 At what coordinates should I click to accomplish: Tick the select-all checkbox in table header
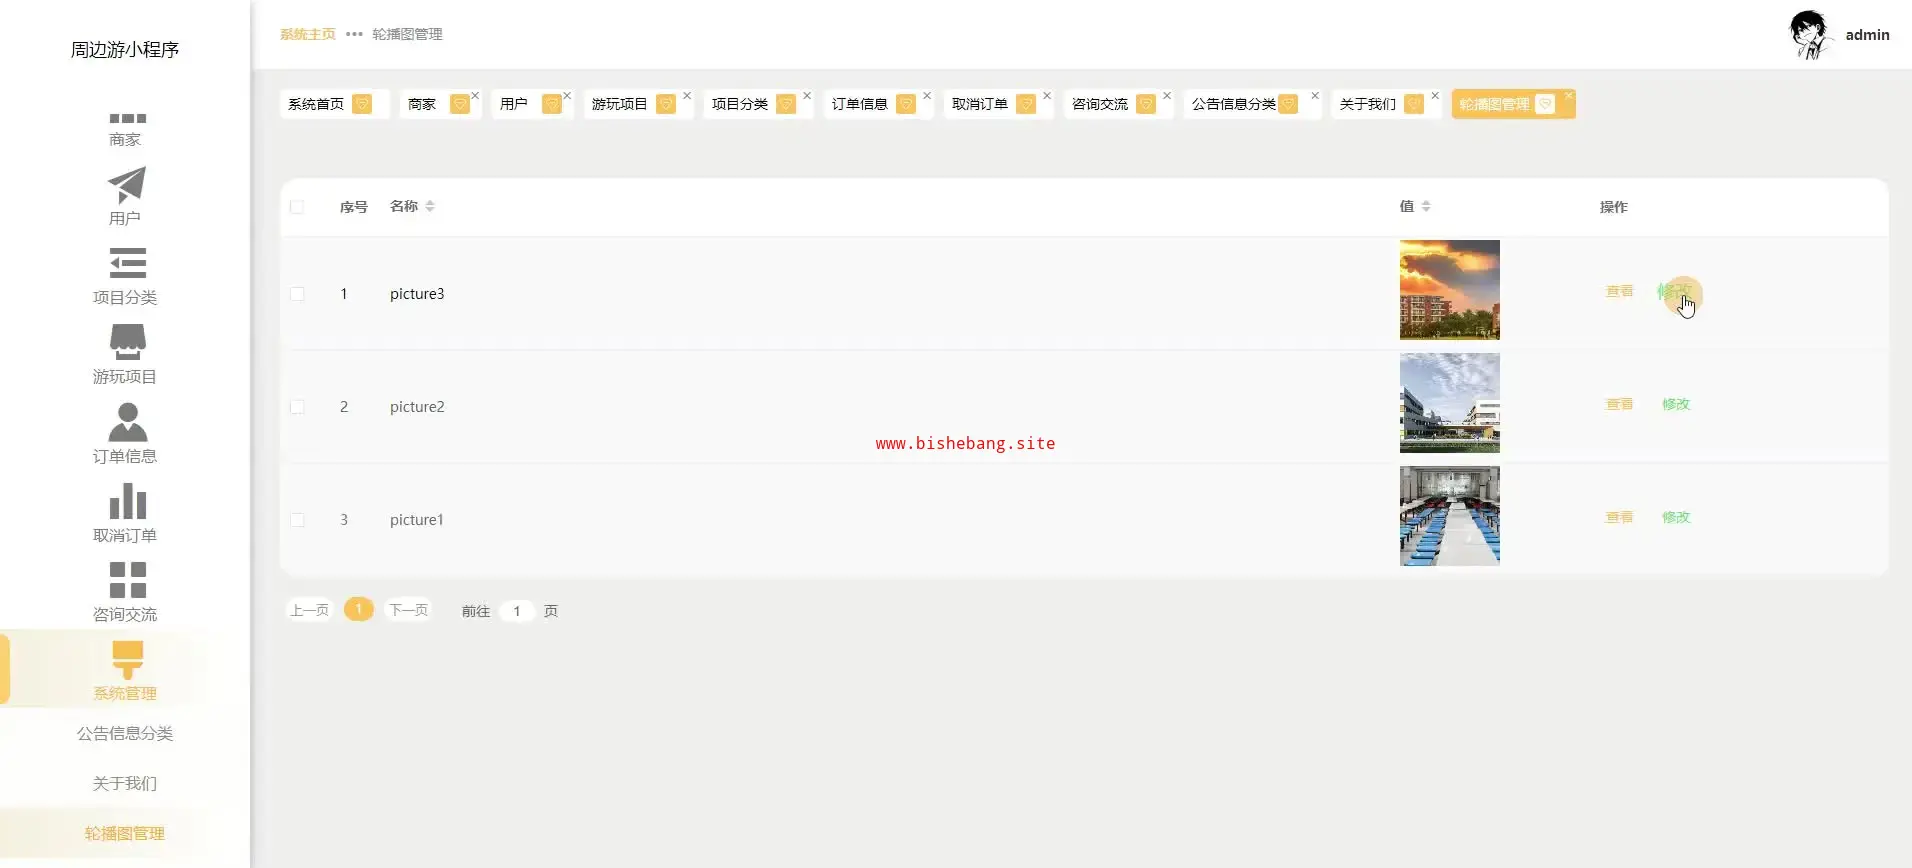point(297,207)
